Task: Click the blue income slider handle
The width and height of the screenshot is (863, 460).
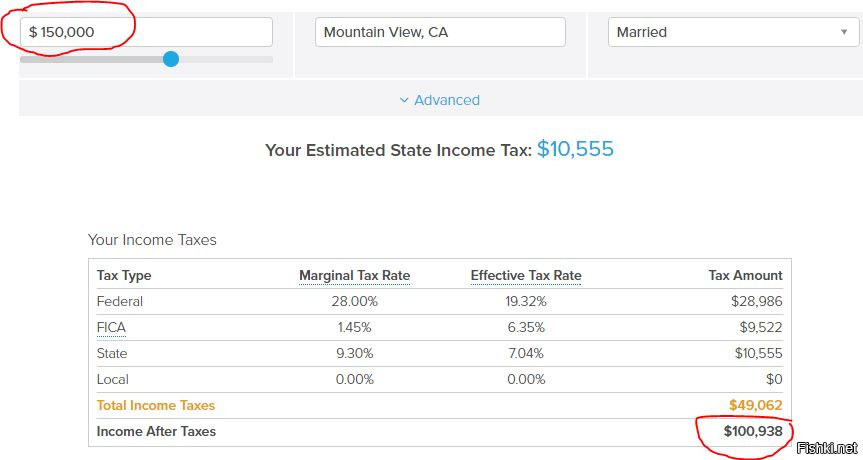Action: 171,59
